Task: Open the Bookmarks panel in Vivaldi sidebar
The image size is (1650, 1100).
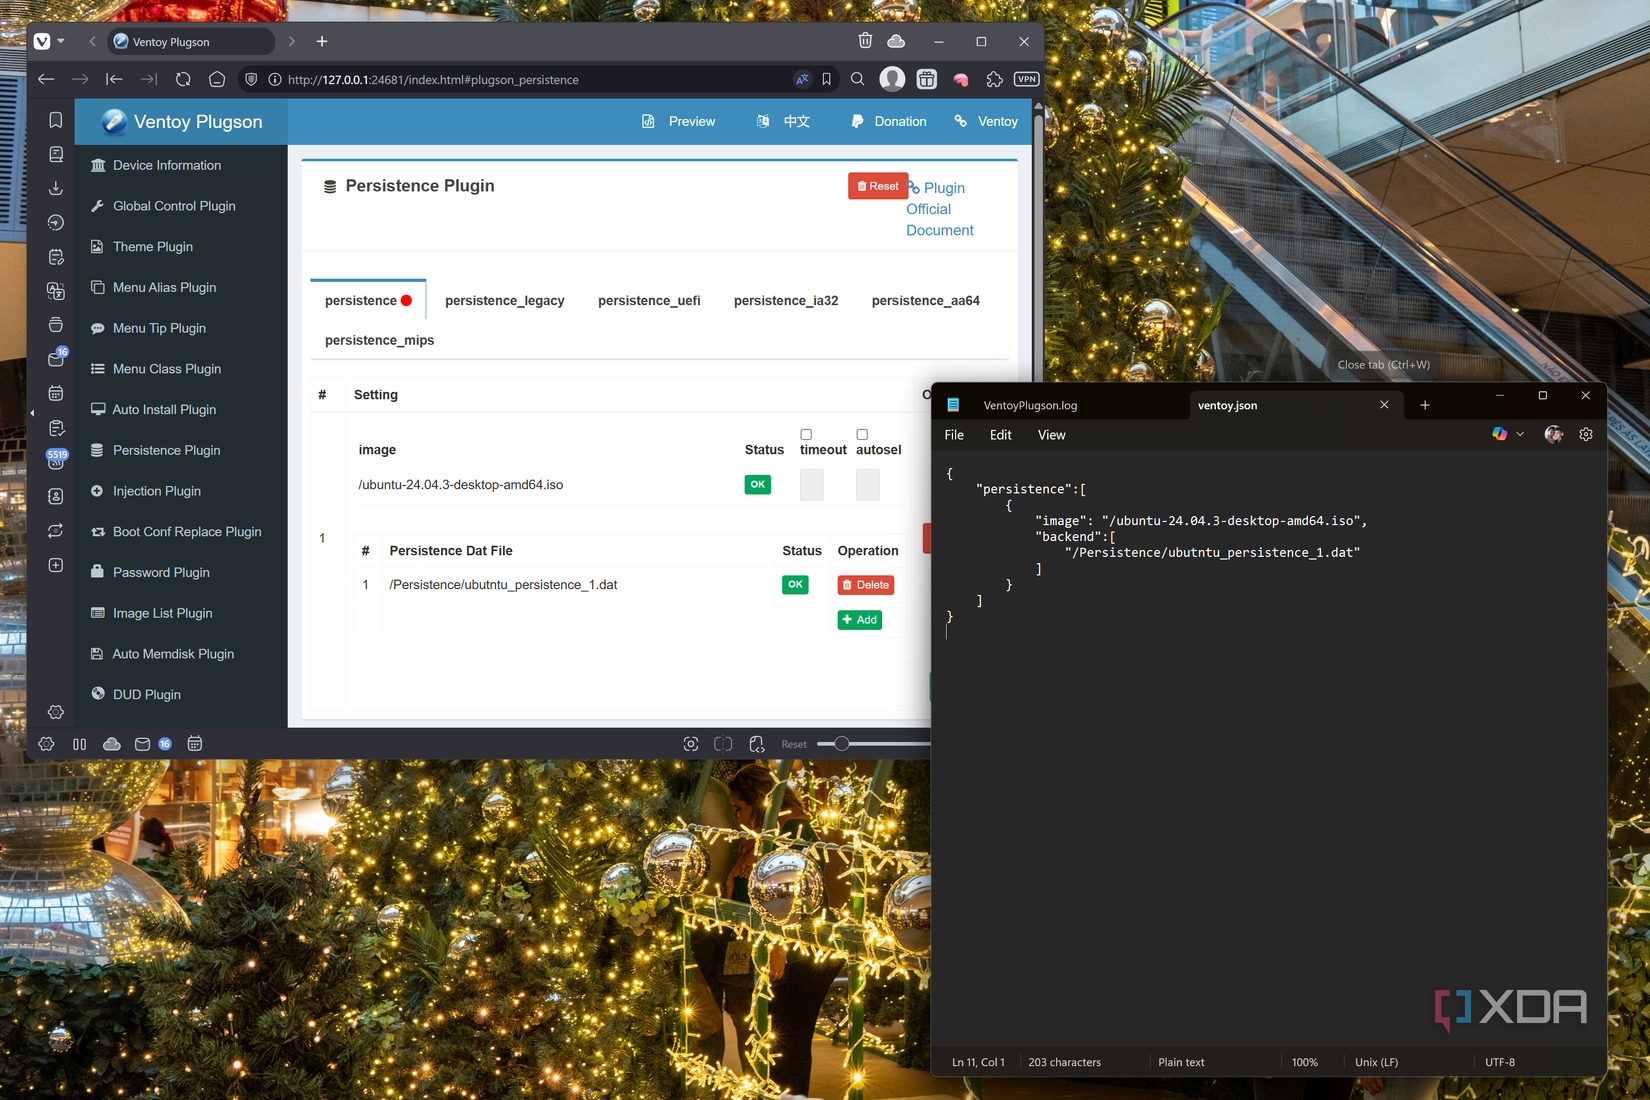Action: 56,120
